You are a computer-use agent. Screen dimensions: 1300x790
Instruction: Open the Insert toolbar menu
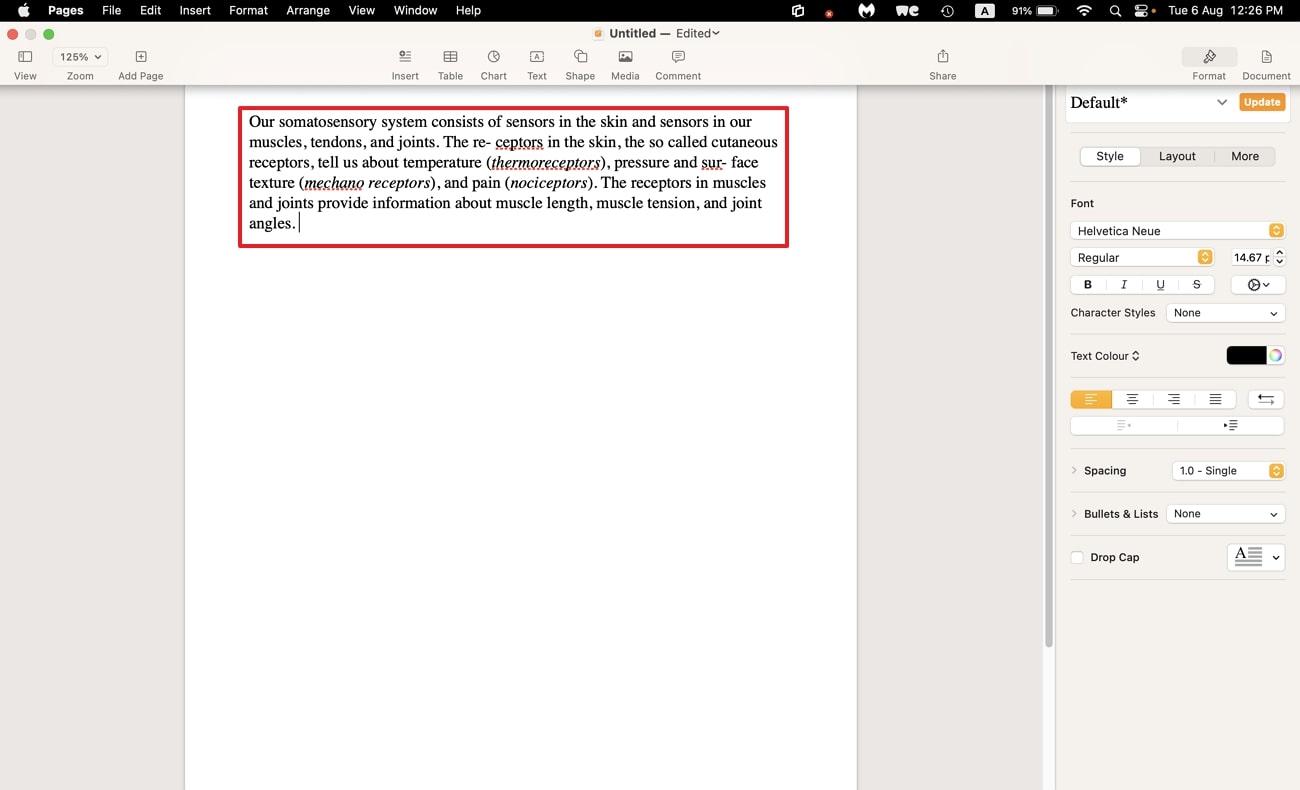tap(405, 65)
